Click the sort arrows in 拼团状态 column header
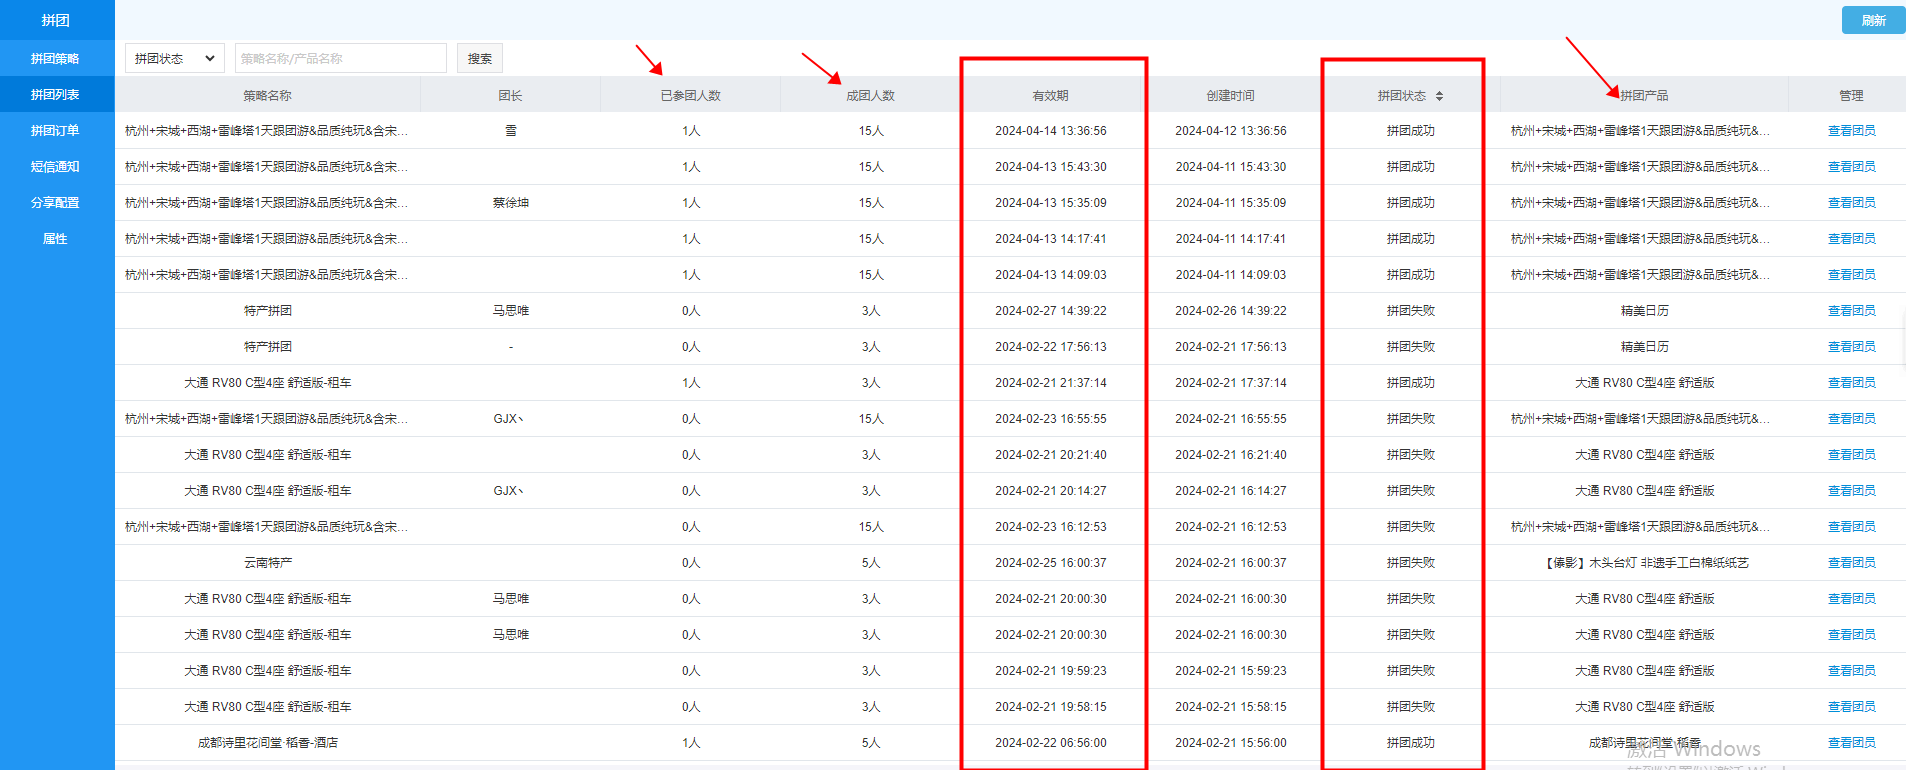 (x=1439, y=96)
